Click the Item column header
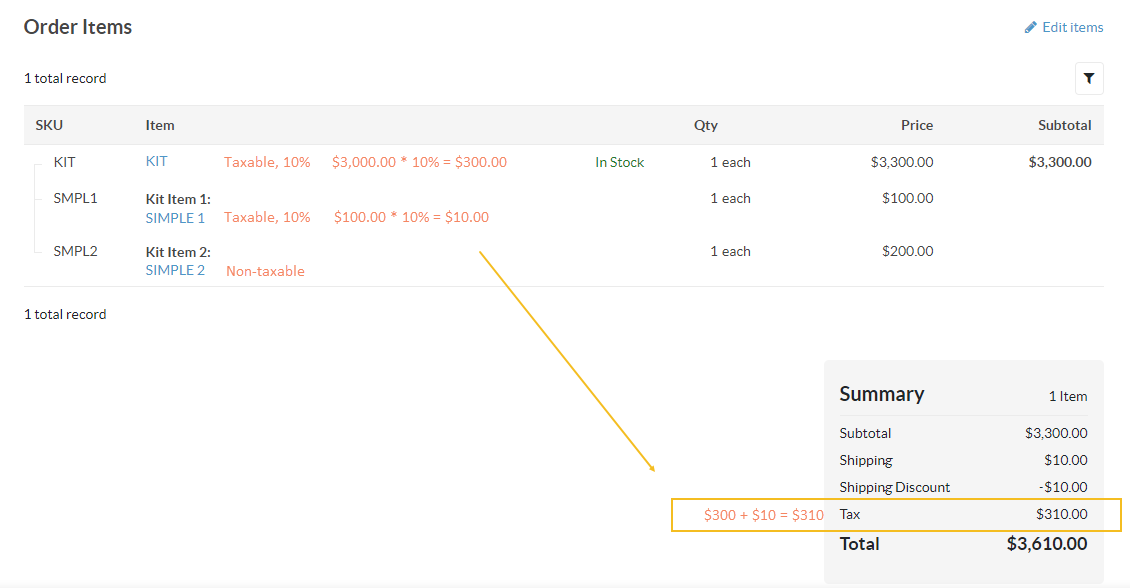Image resolution: width=1130 pixels, height=588 pixels. 160,125
